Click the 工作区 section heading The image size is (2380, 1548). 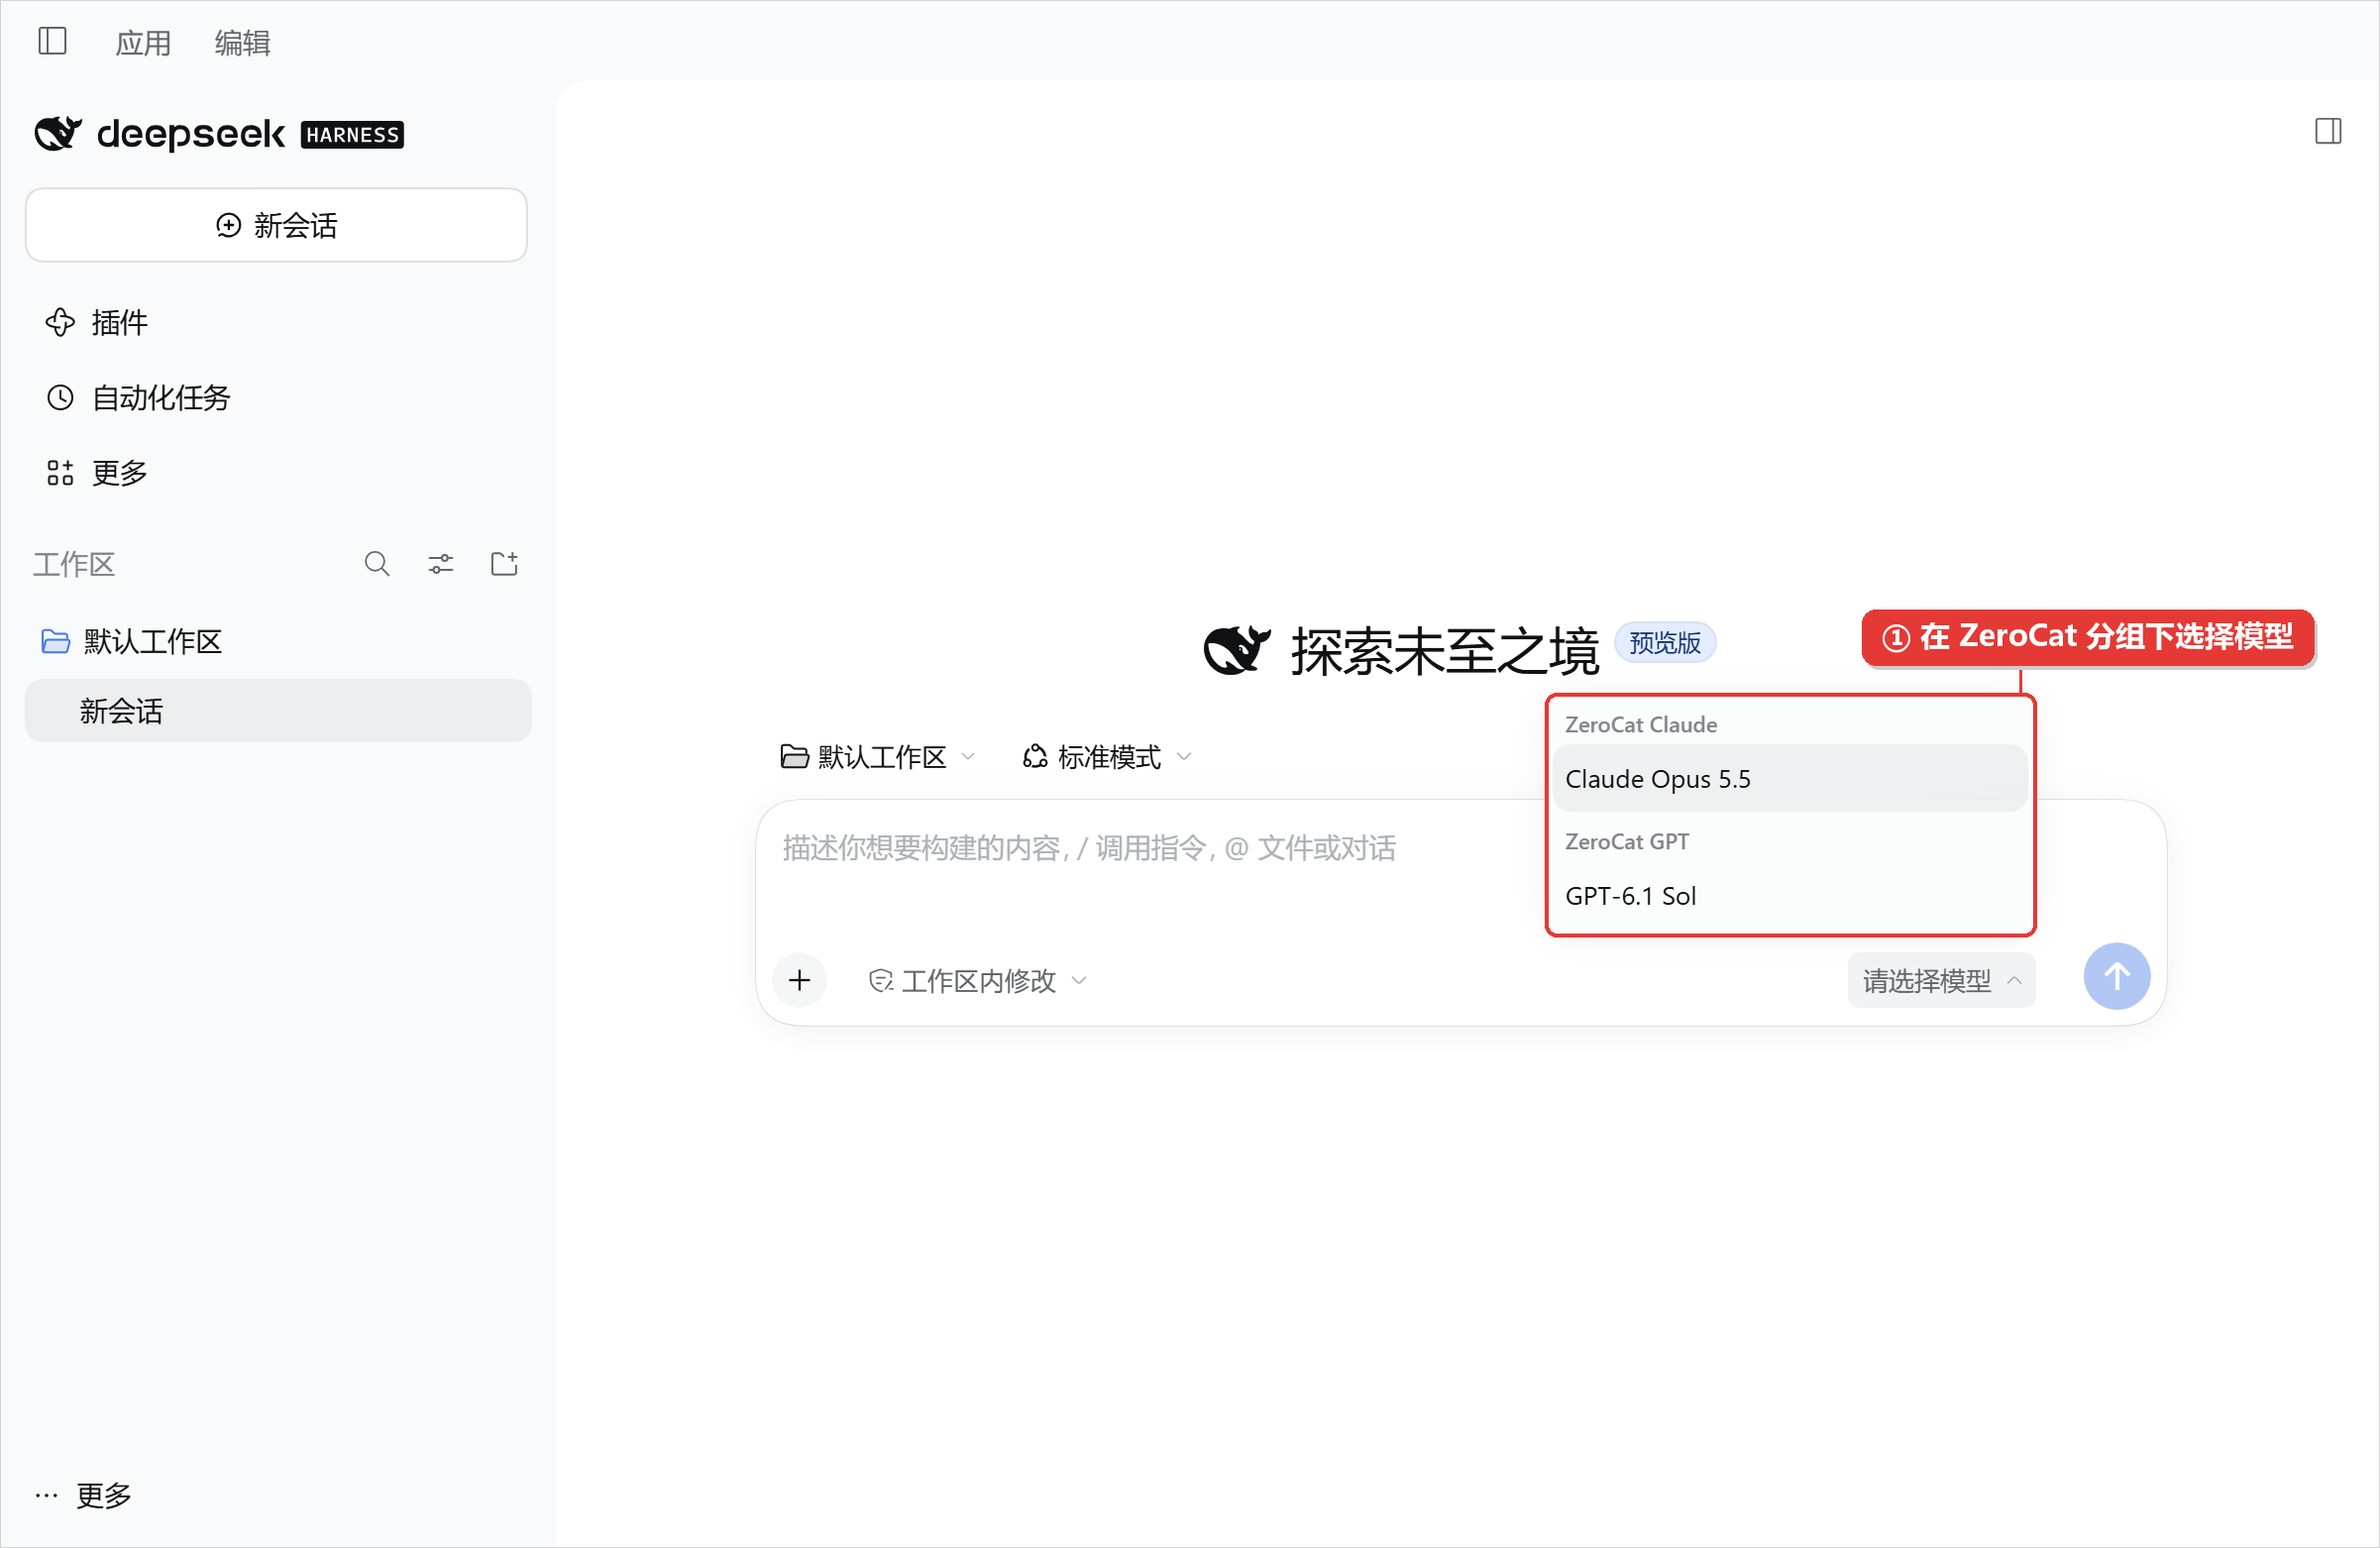pyautogui.click(x=74, y=565)
